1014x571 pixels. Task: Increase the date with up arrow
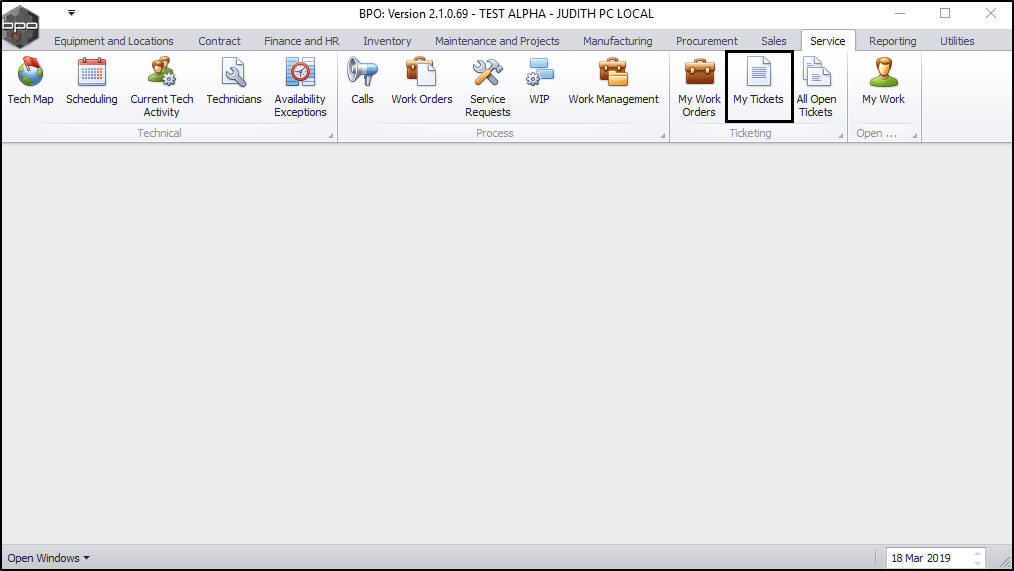click(977, 554)
